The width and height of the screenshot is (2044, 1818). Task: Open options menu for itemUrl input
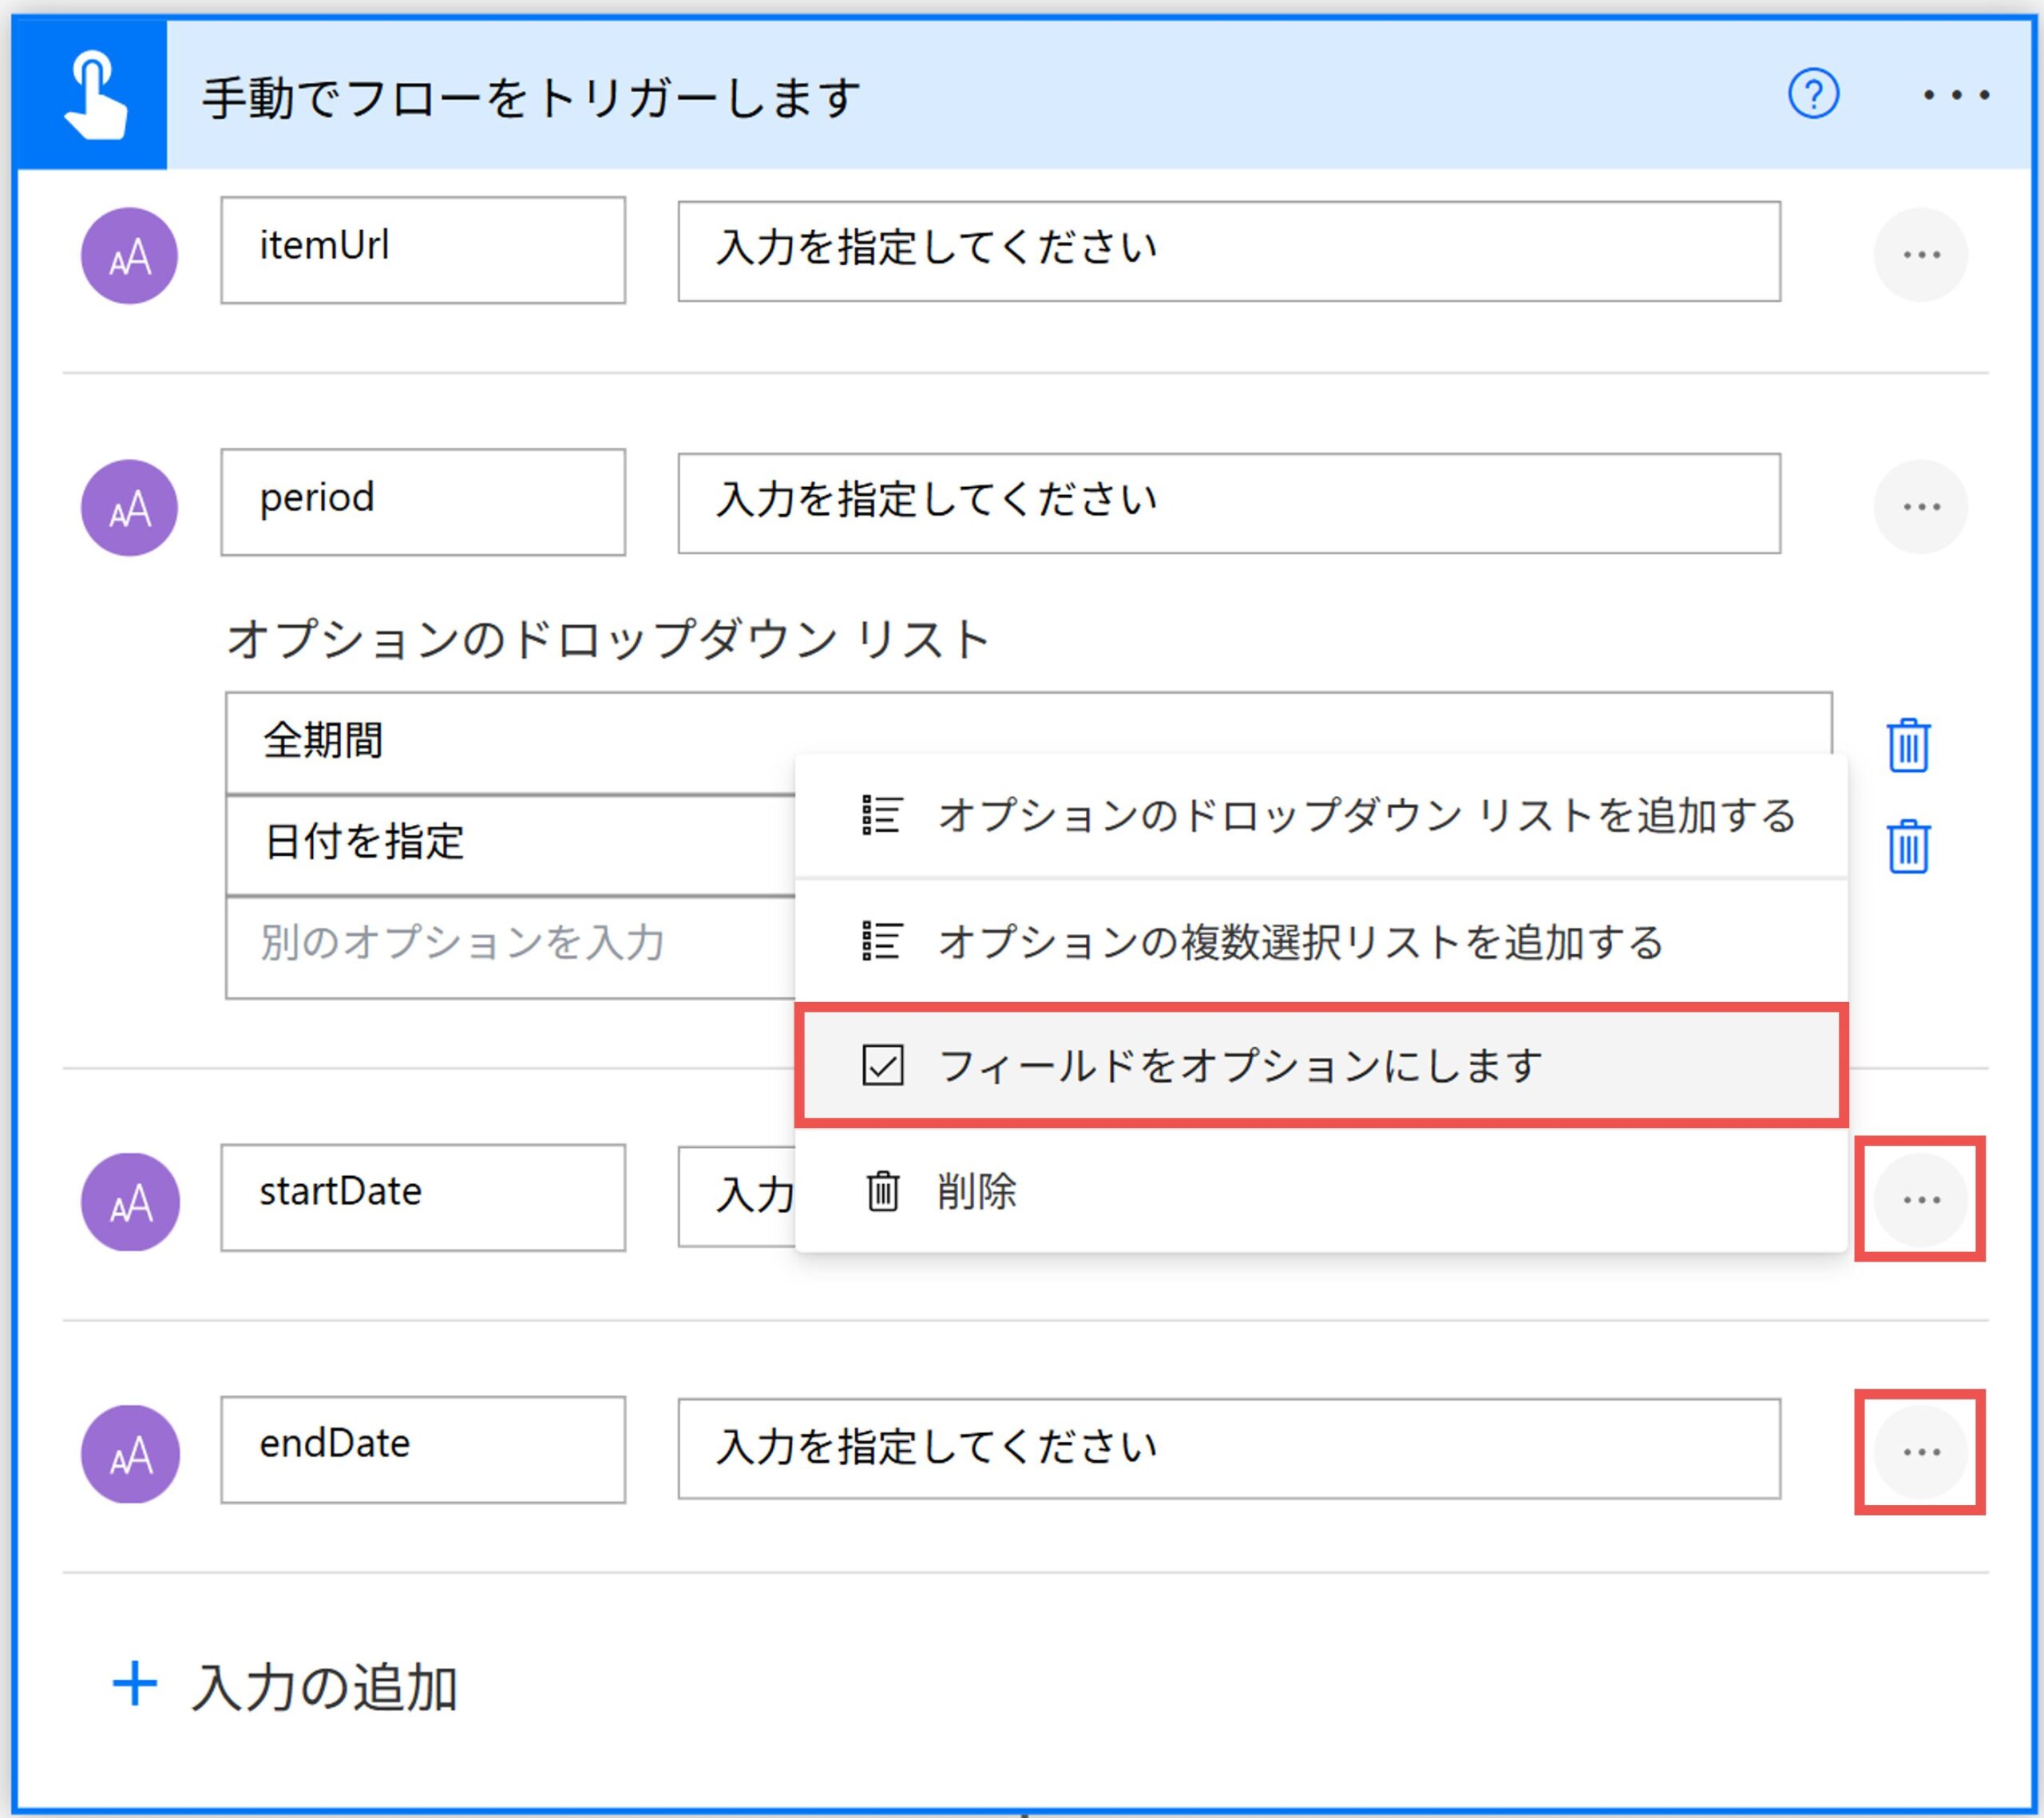point(1920,255)
